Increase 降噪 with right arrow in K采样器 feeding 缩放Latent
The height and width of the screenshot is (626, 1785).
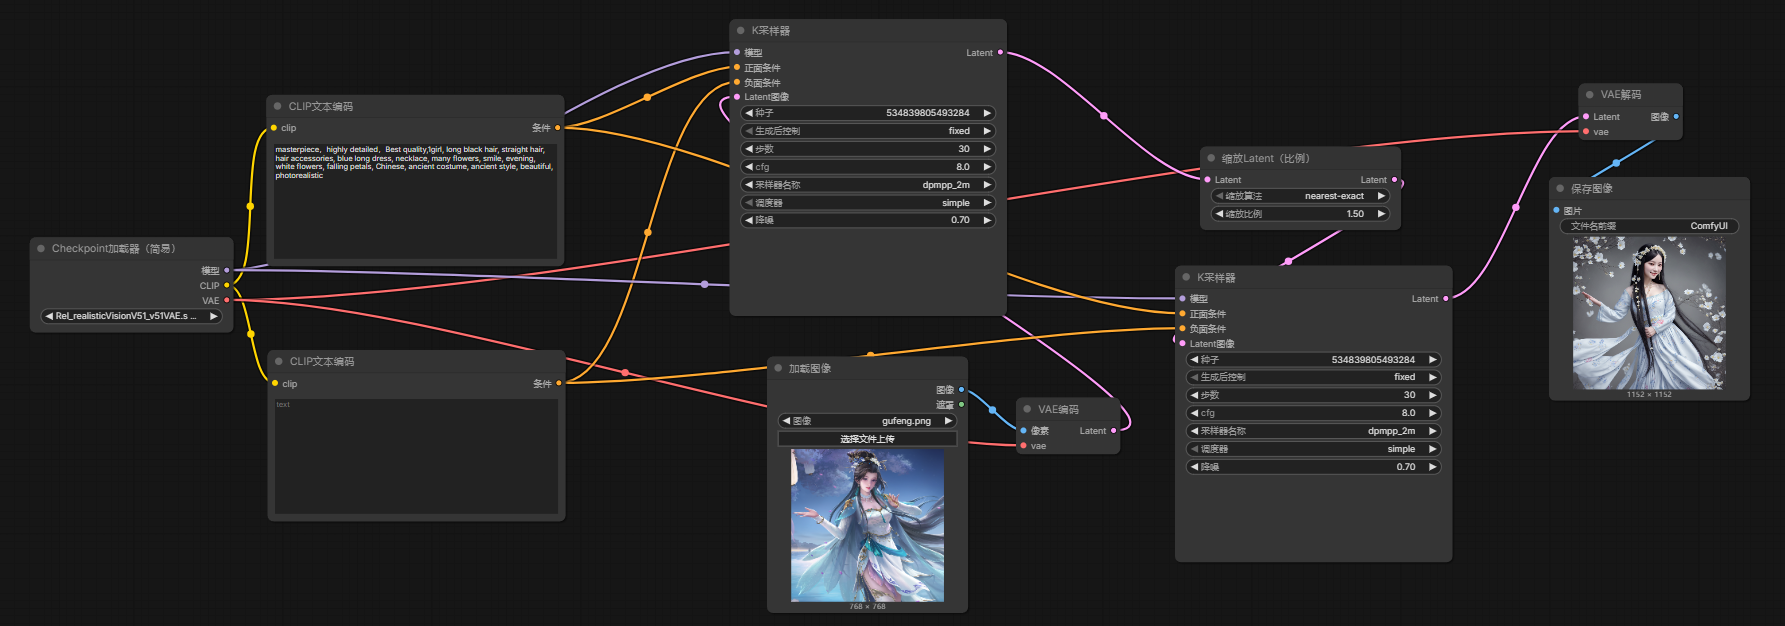click(x=987, y=220)
